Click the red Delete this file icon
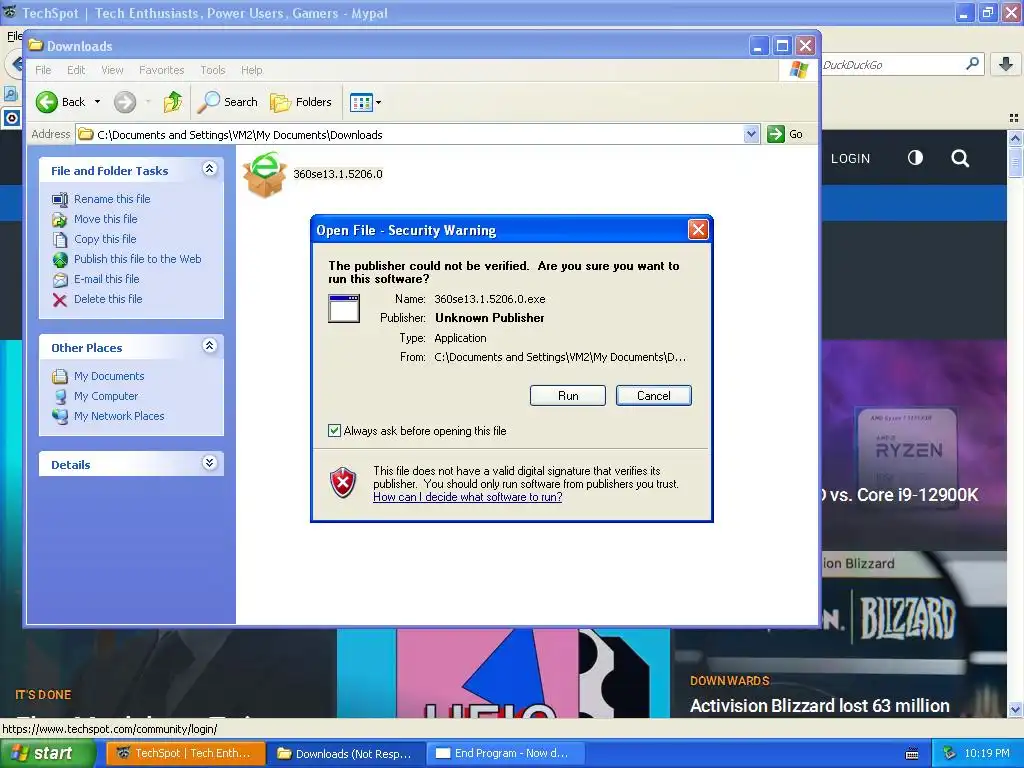1024x768 pixels. (x=60, y=300)
